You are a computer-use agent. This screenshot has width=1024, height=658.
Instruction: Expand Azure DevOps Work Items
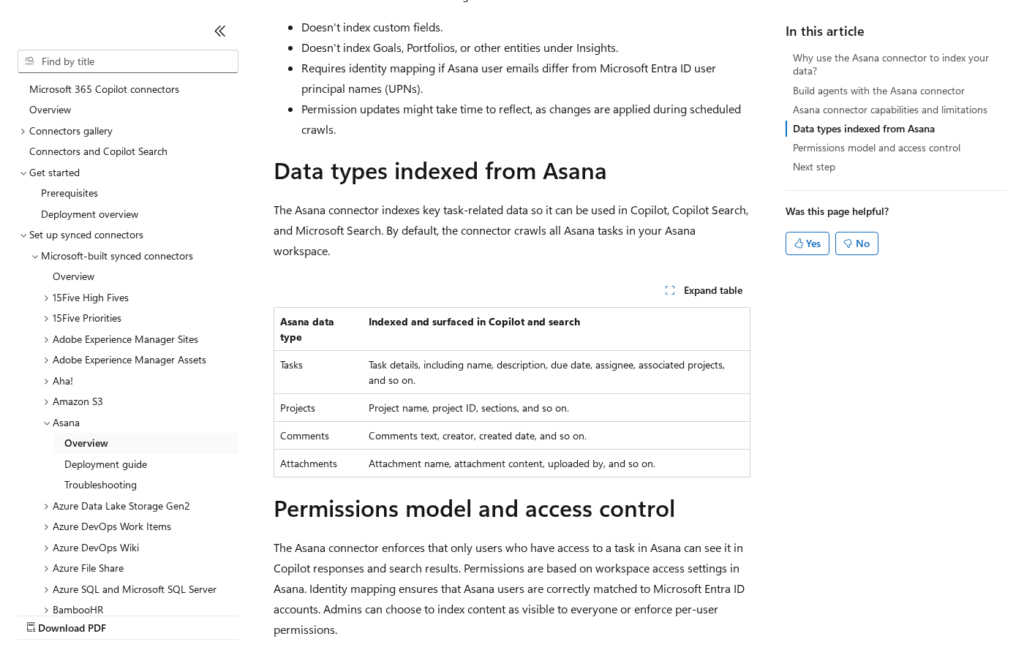click(46, 527)
